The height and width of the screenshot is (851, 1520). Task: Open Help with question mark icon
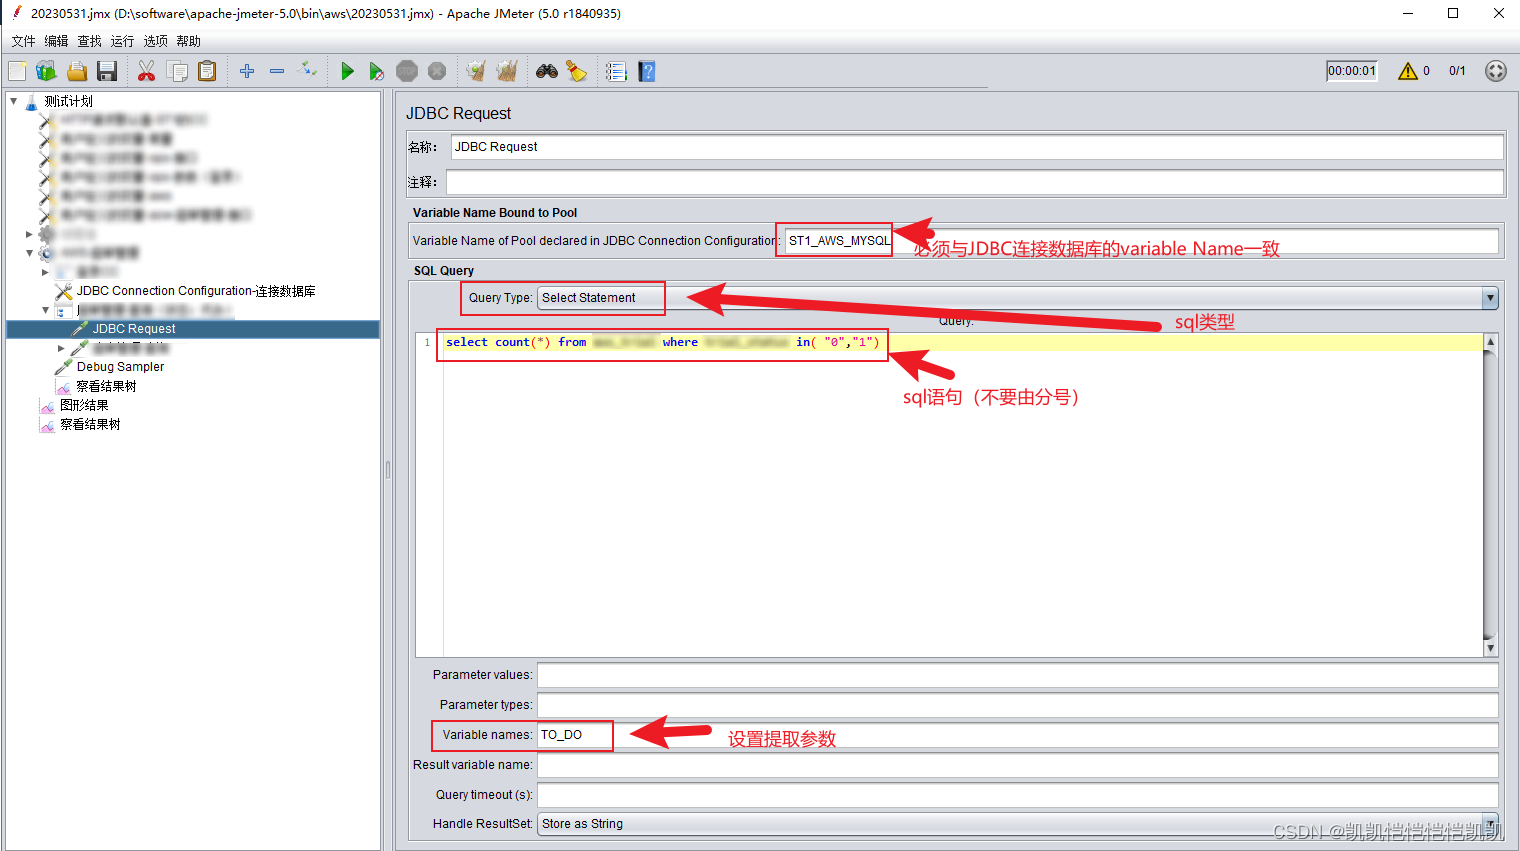[x=647, y=71]
